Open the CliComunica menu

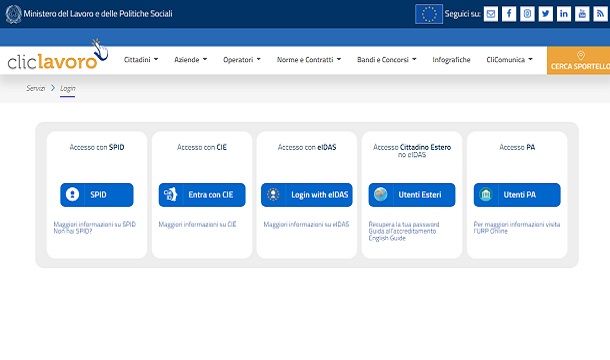click(x=509, y=60)
